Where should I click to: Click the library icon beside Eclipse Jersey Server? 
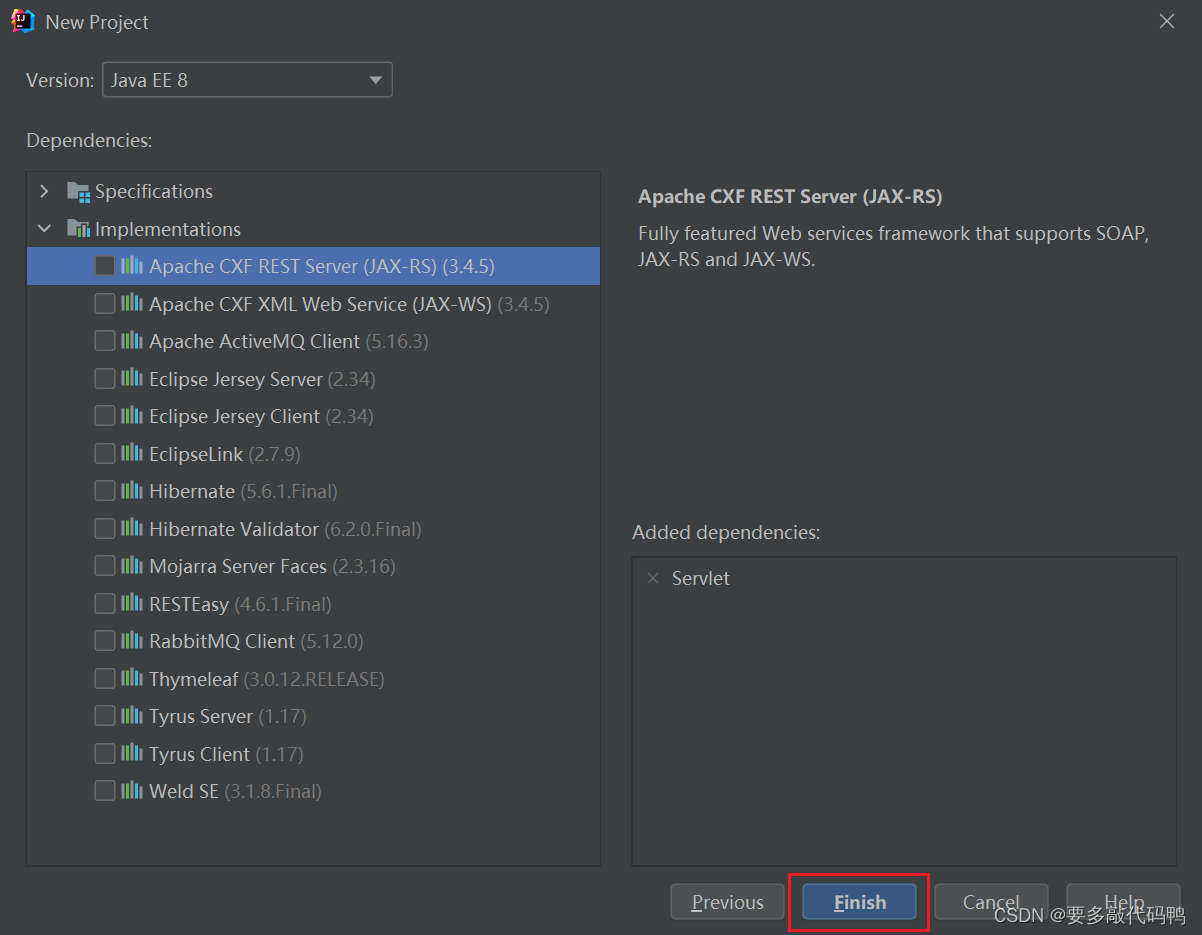132,378
